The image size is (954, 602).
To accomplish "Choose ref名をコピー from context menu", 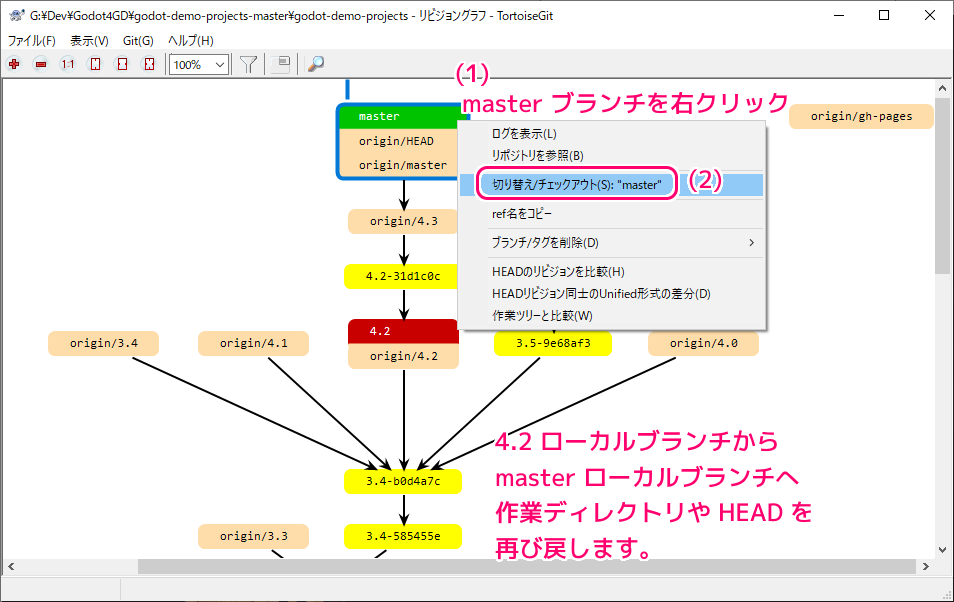I will click(x=611, y=214).
